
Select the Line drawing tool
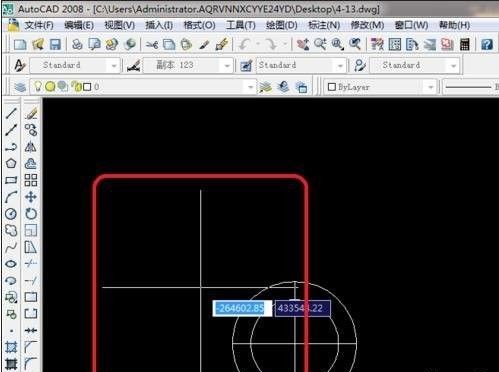(x=11, y=113)
